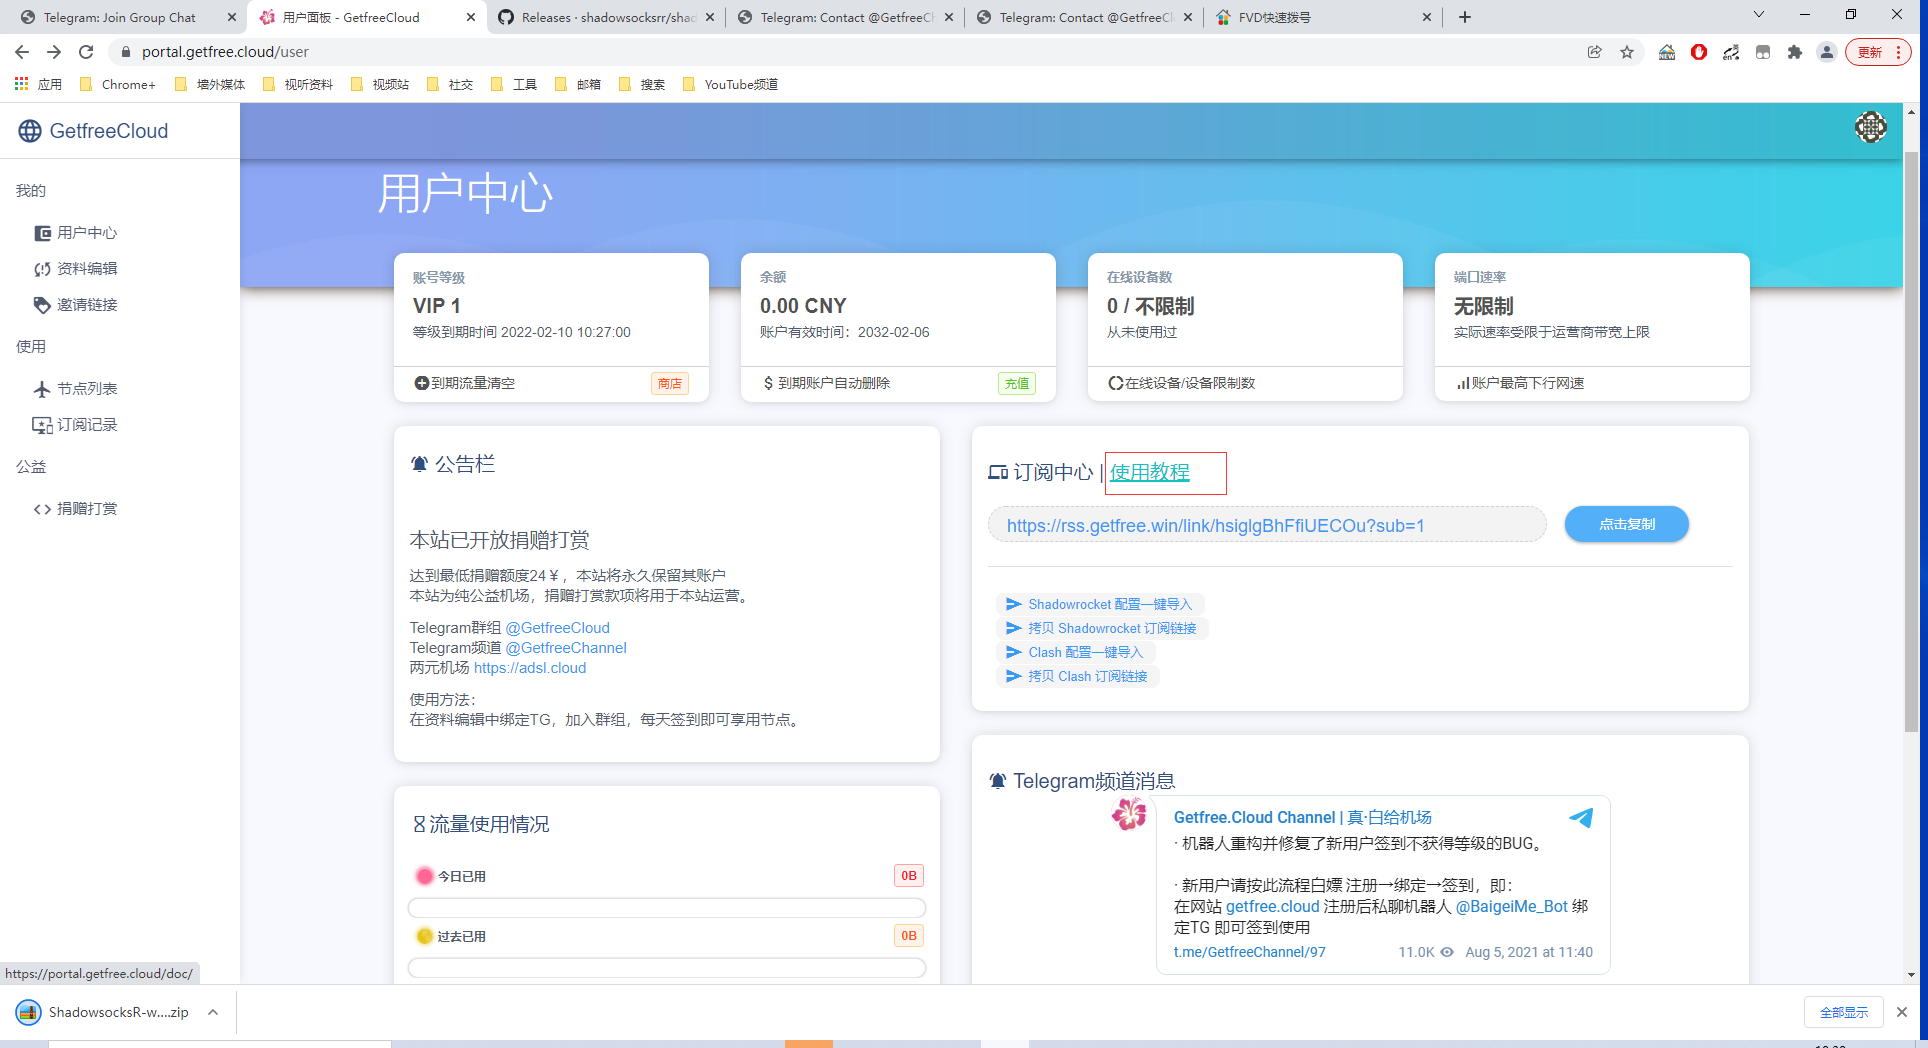Open the extensions puzzle icon
1928x1048 pixels.
[1795, 52]
